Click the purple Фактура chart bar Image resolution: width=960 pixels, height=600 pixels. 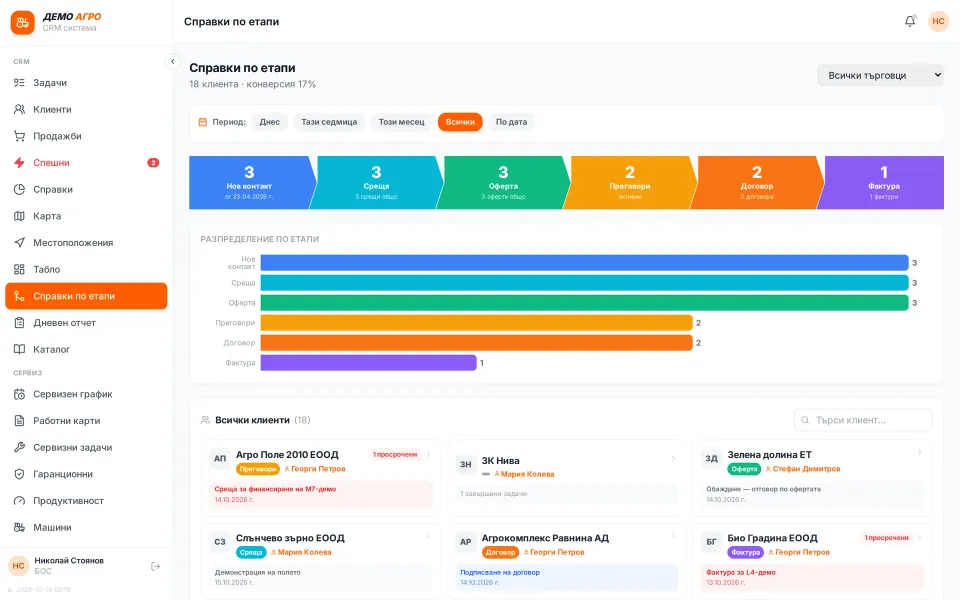tap(369, 363)
